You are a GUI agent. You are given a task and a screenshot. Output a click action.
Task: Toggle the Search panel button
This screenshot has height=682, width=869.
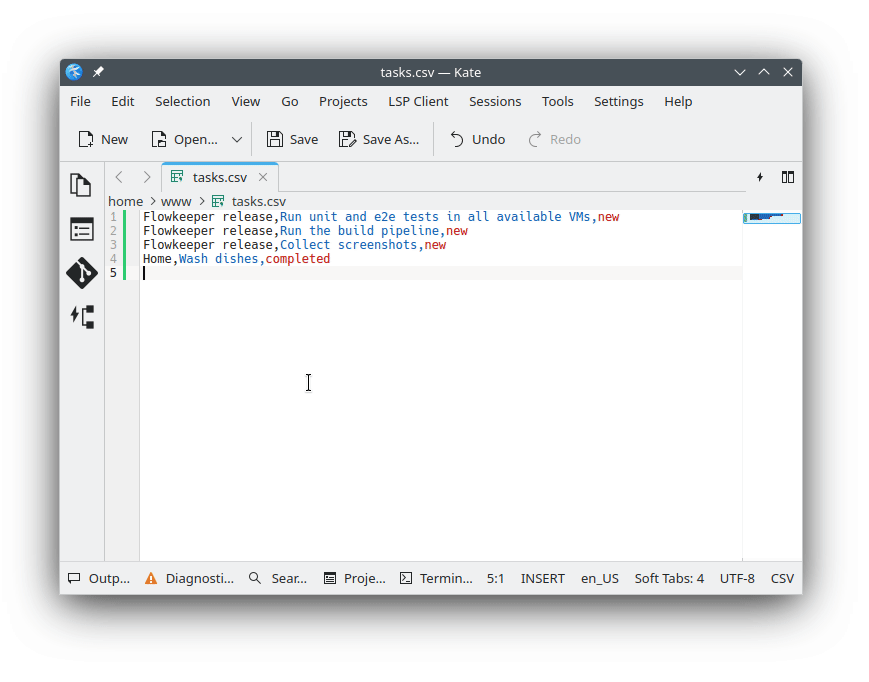coord(278,578)
